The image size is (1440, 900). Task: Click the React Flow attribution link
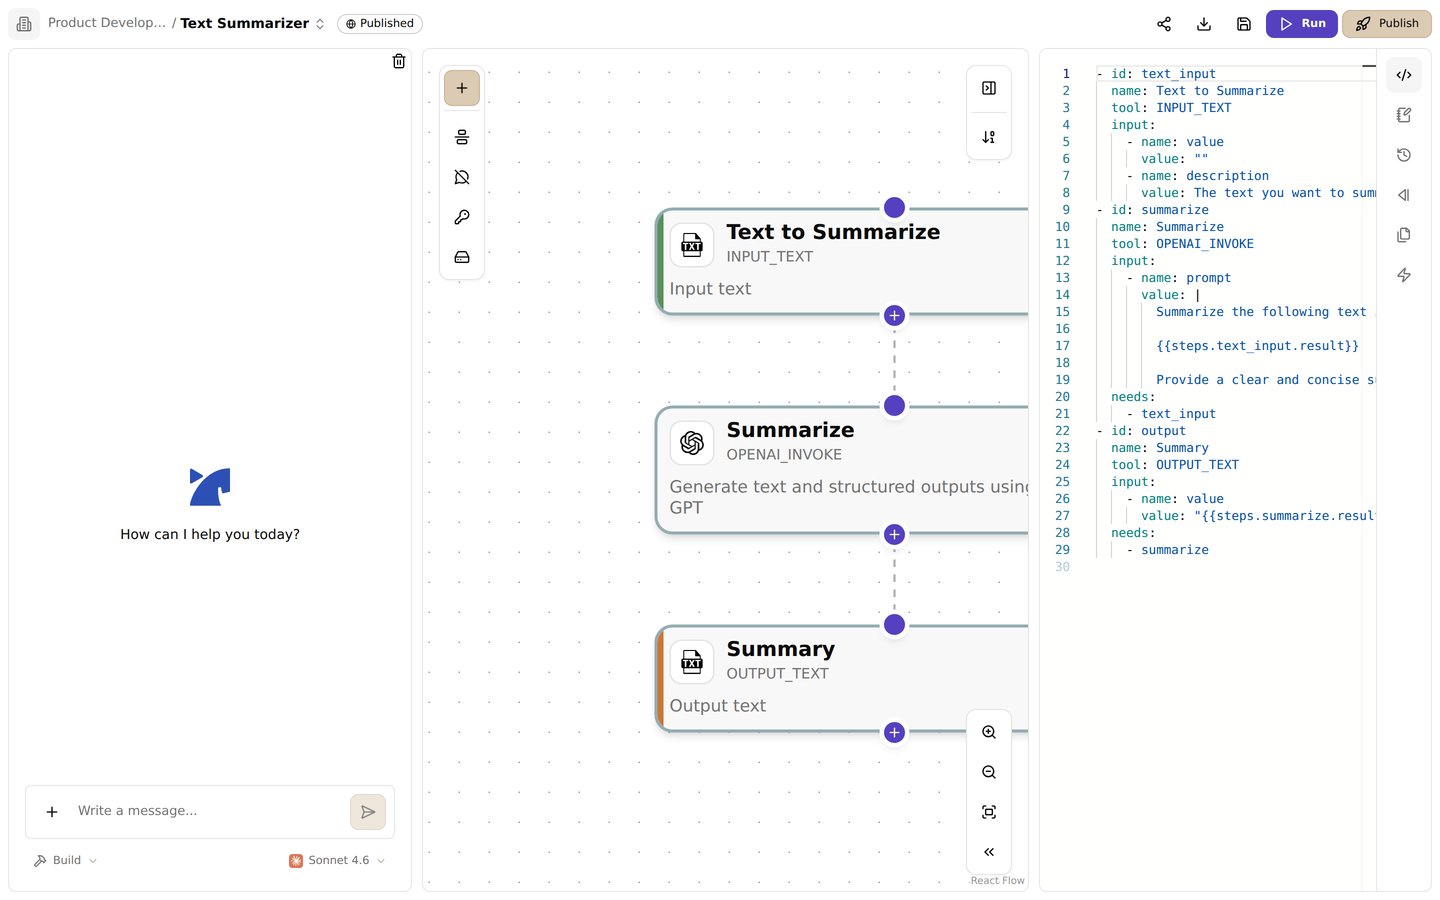(x=997, y=881)
